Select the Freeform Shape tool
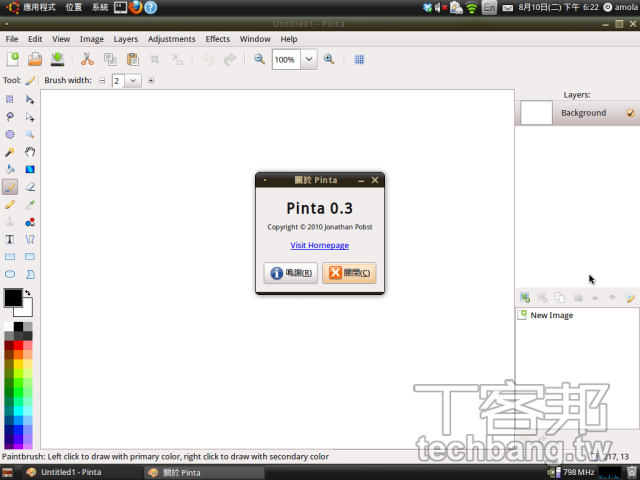This screenshot has width=640, height=480. pos(30,274)
